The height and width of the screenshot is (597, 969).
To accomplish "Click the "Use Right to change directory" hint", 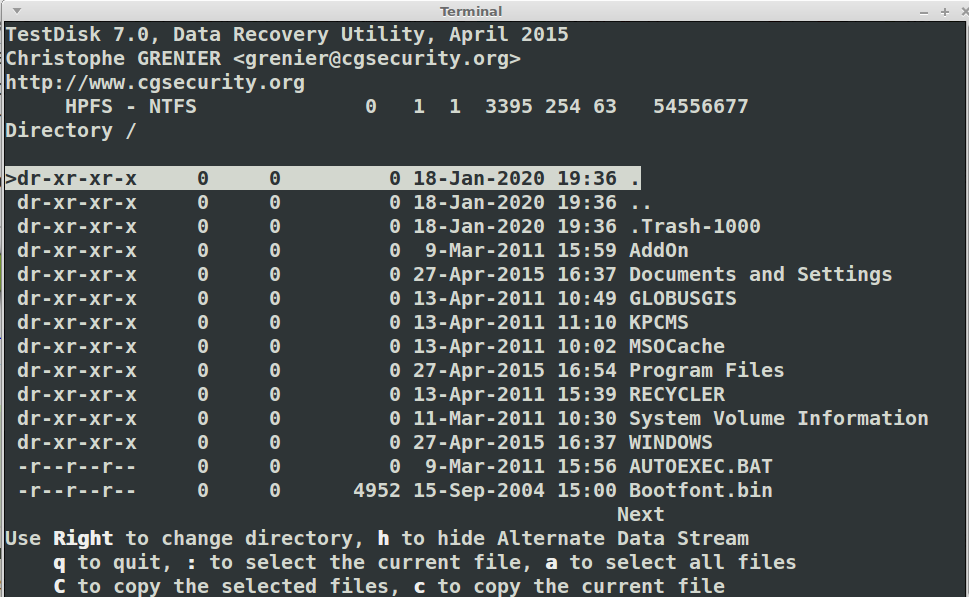I will pos(184,539).
